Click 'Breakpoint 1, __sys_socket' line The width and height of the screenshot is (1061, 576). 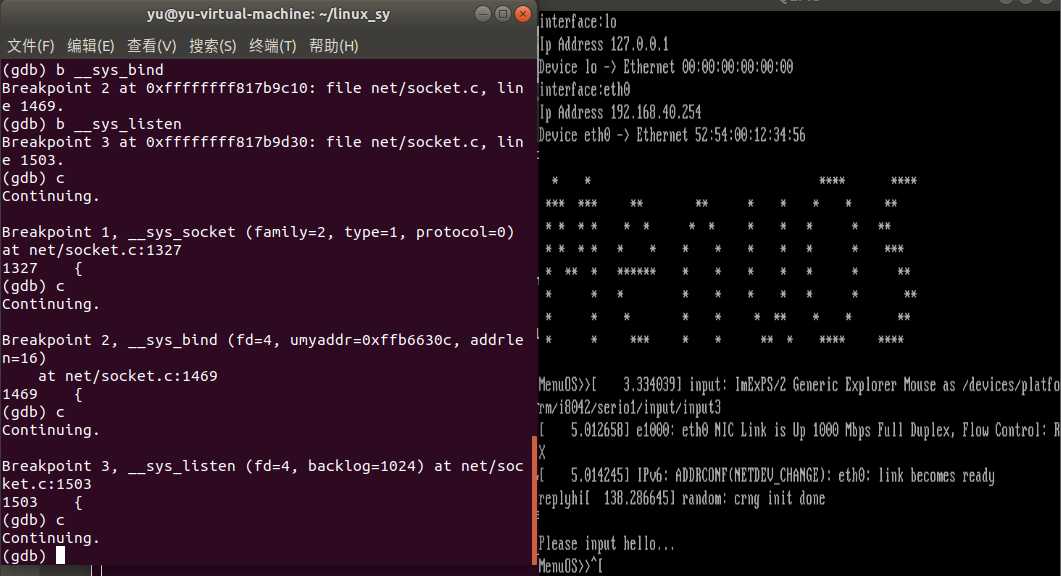[x=258, y=232]
